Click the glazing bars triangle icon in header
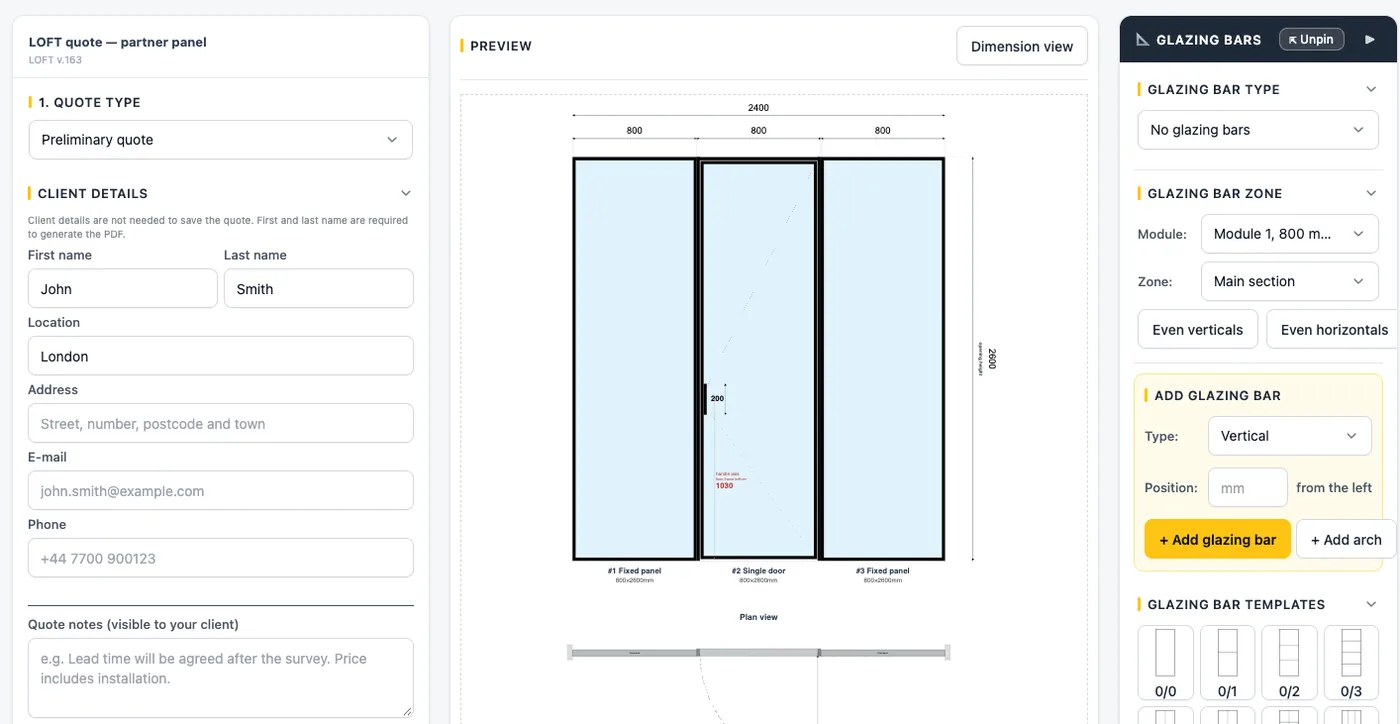The width and height of the screenshot is (1400, 724). (1143, 40)
